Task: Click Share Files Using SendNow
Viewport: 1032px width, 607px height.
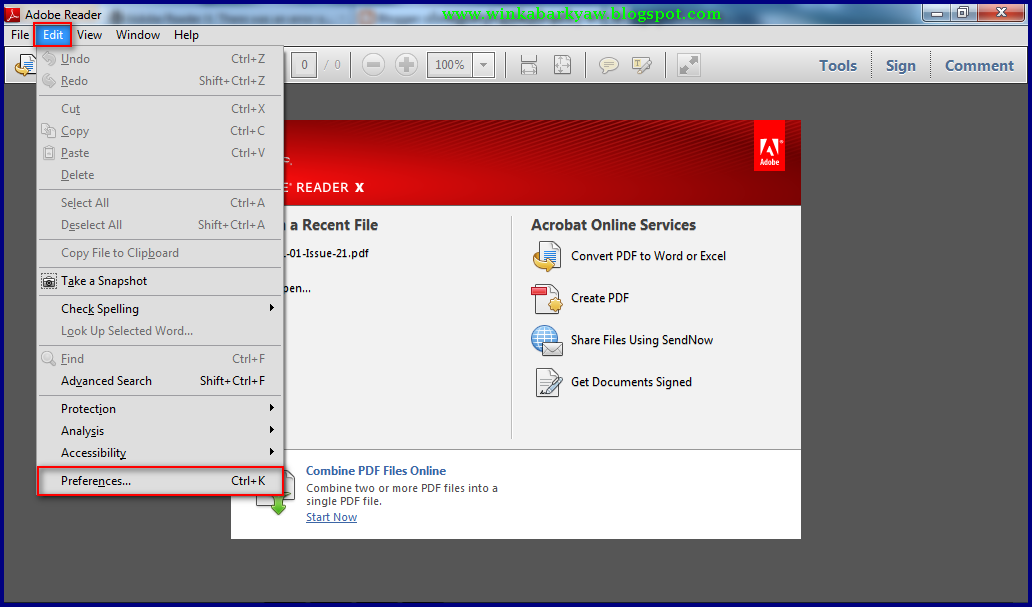Action: 642,340
